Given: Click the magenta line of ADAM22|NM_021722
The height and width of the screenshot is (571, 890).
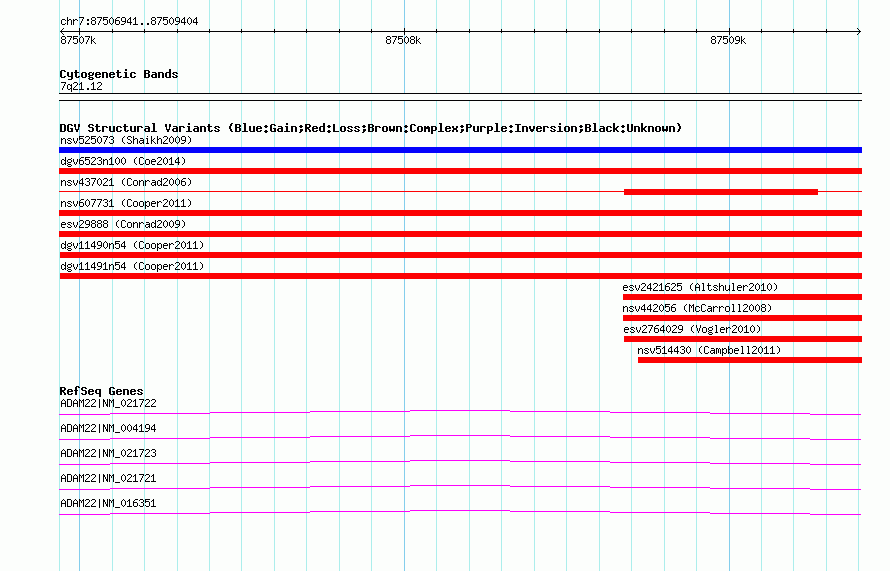Looking at the screenshot, I should [x=460, y=412].
